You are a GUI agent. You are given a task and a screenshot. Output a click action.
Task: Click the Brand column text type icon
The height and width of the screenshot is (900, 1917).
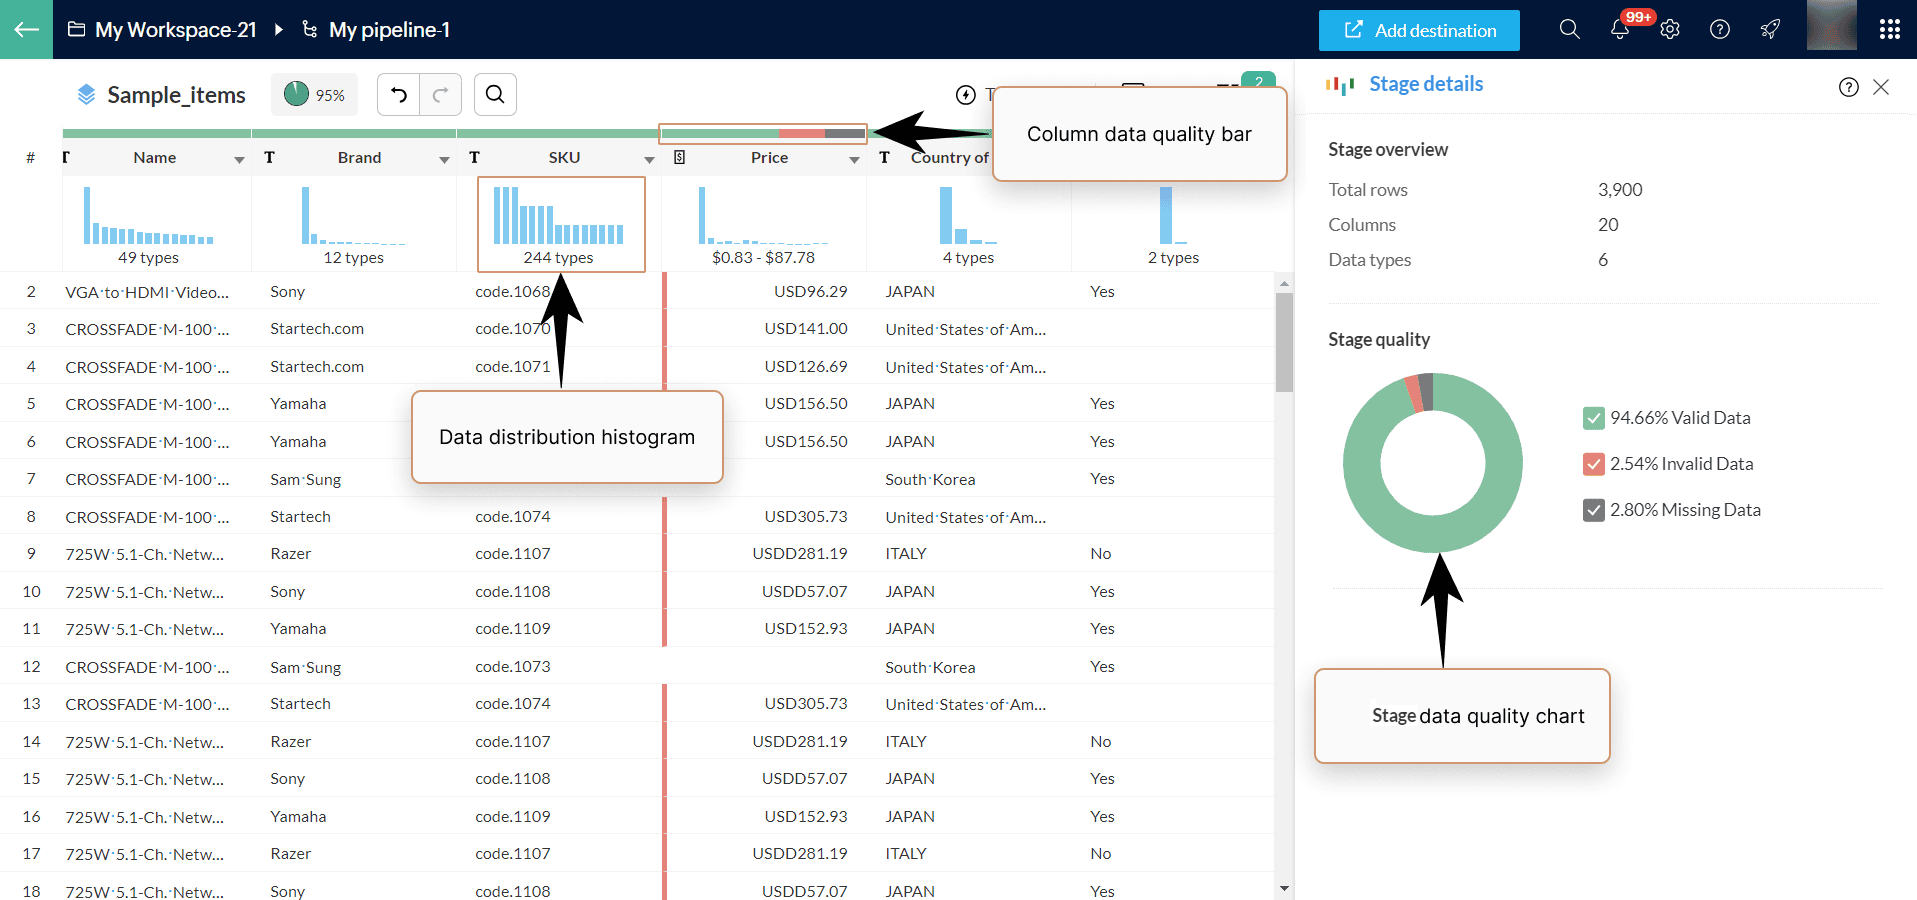tap(269, 158)
